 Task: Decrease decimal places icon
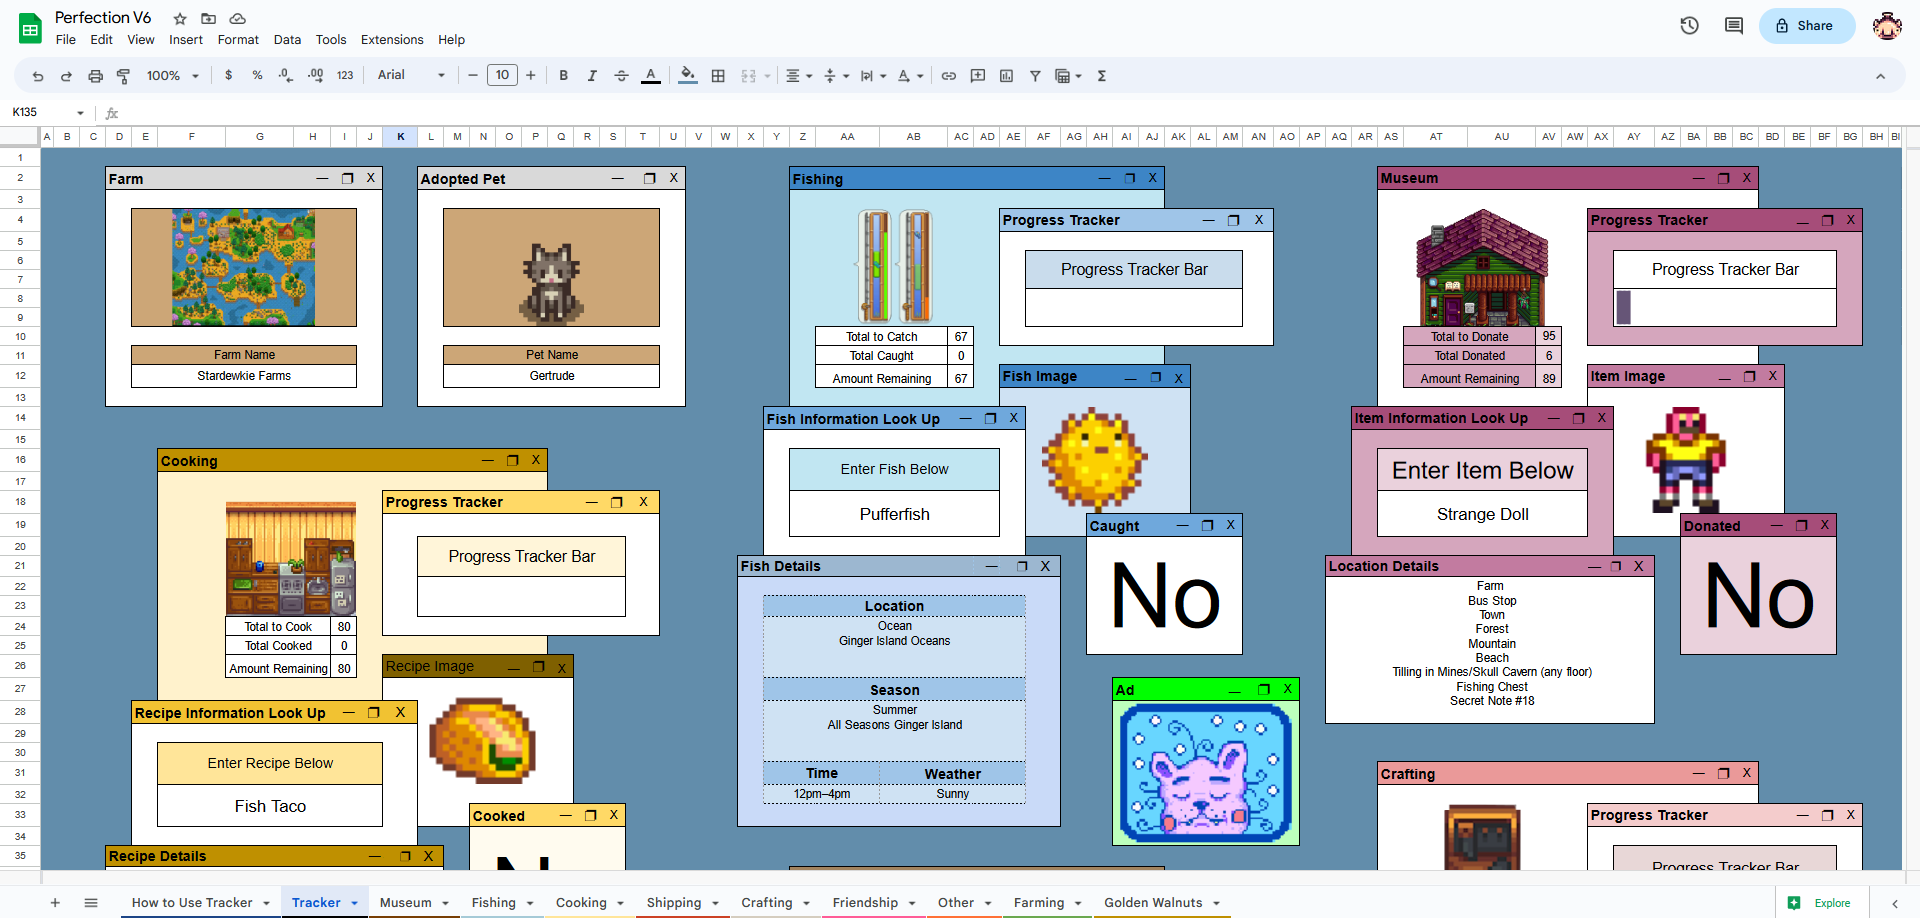click(x=286, y=75)
